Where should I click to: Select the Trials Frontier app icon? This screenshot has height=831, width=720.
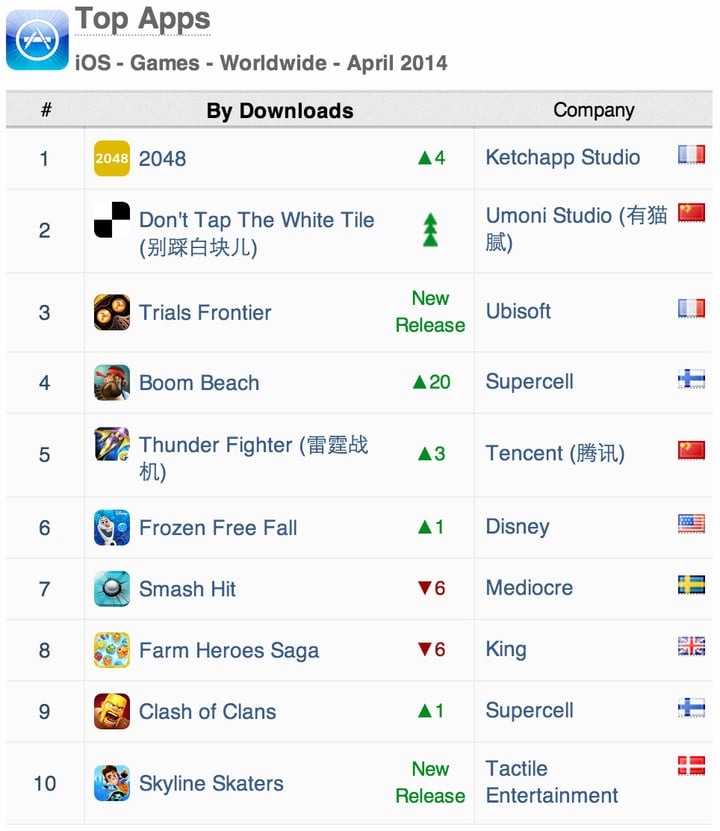click(x=112, y=312)
